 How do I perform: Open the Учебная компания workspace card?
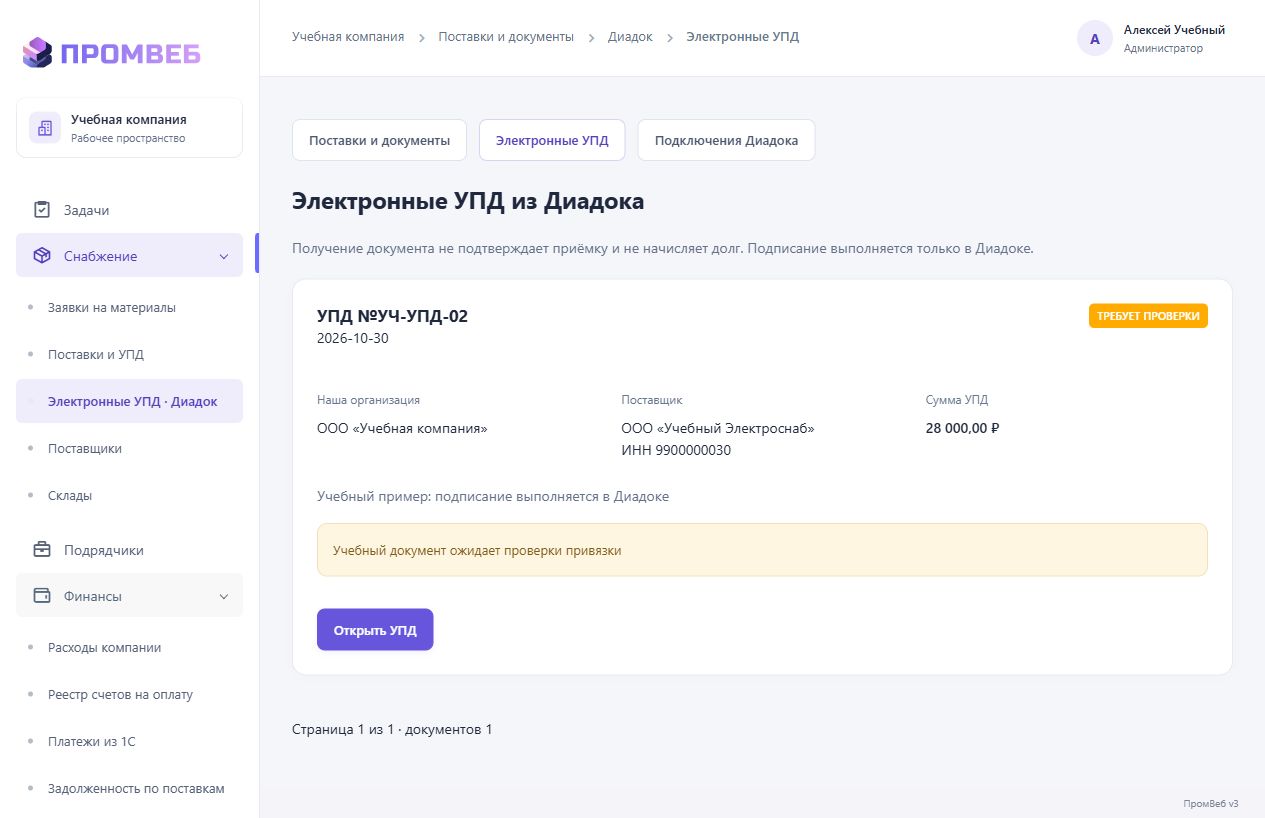coord(129,128)
